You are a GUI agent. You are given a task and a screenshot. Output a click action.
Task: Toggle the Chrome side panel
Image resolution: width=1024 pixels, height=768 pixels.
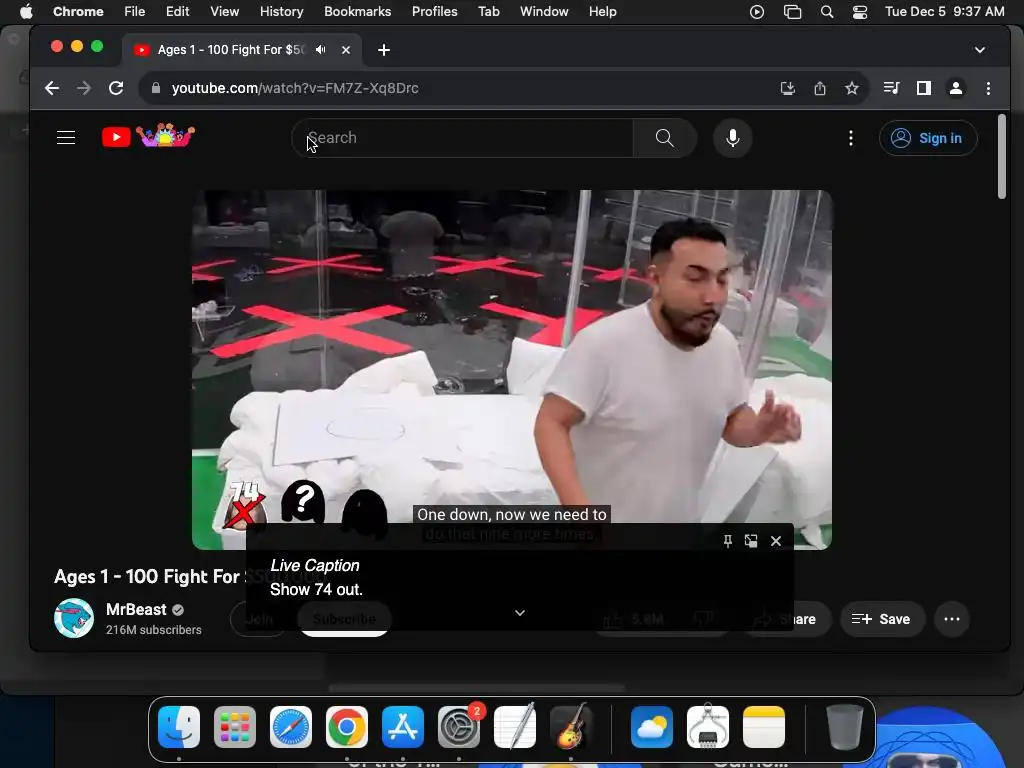pyautogui.click(x=923, y=88)
